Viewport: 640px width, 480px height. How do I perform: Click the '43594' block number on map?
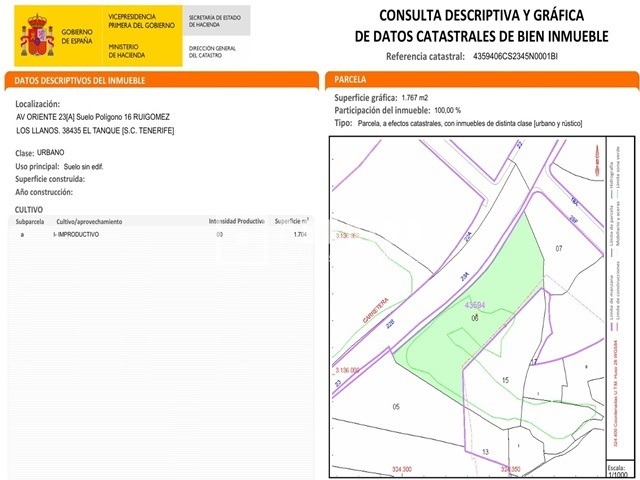(x=475, y=305)
